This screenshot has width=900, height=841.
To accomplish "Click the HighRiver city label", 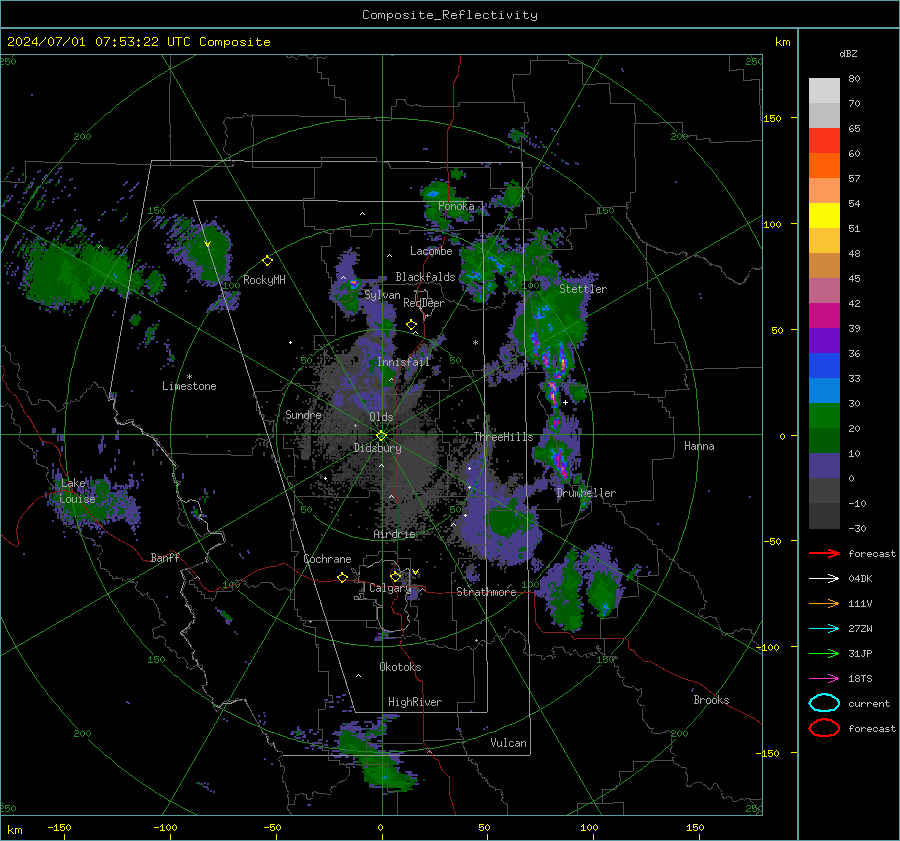I will click(415, 702).
